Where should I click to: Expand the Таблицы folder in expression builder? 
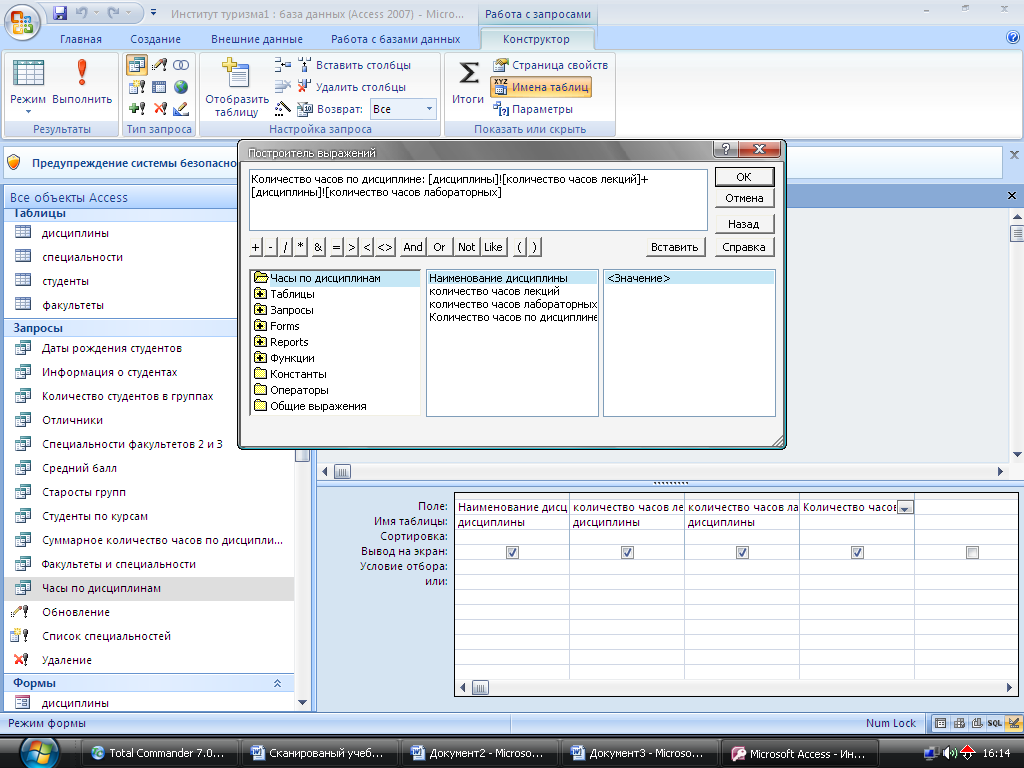pos(261,294)
